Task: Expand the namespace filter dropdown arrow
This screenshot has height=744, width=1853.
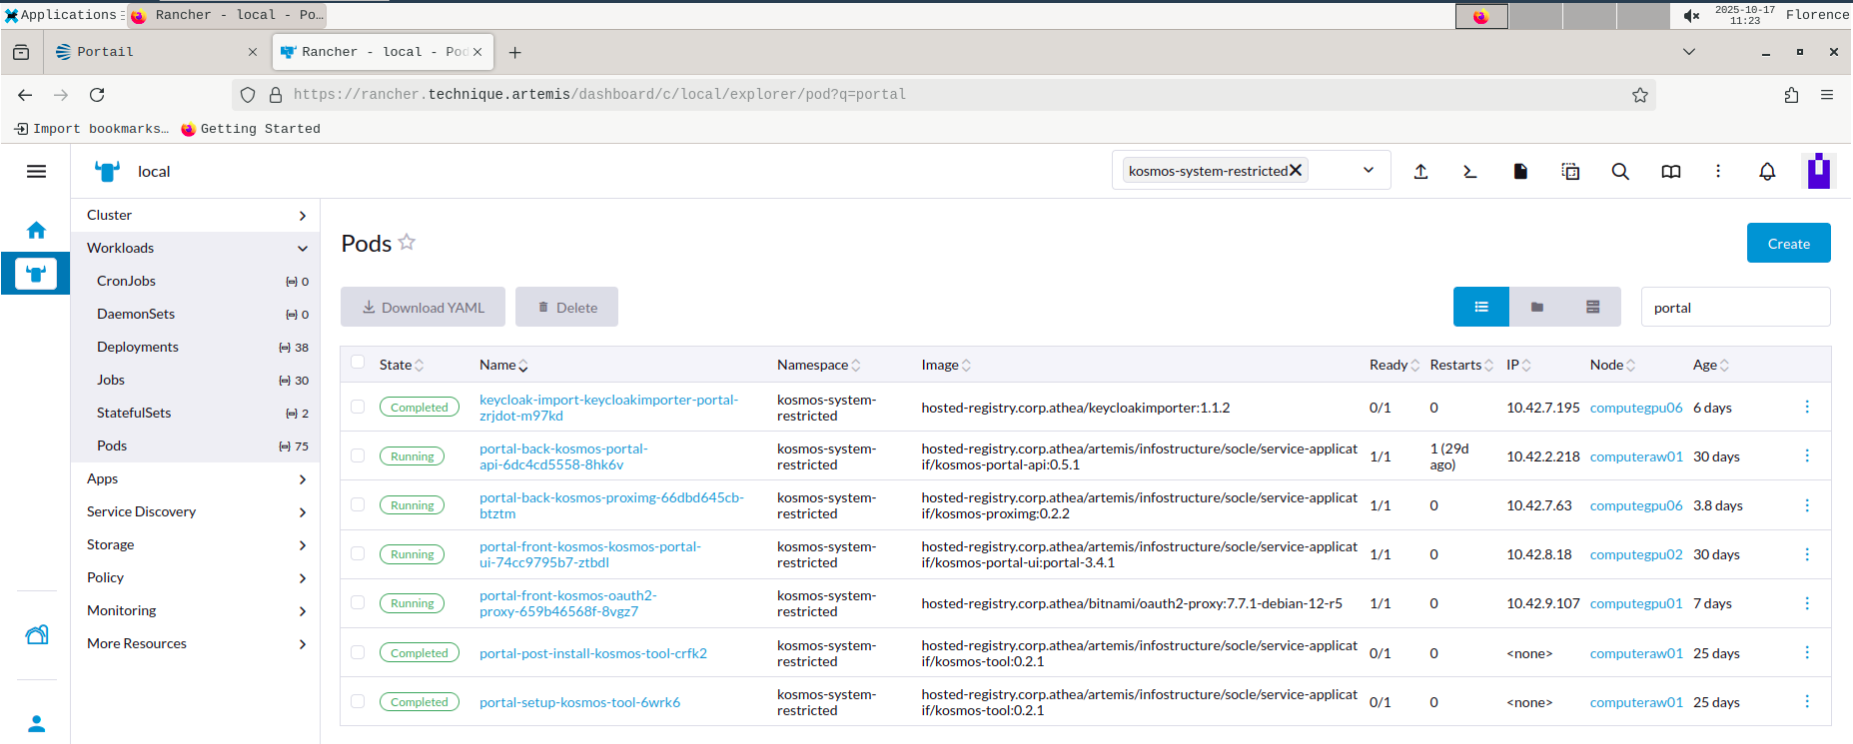Action: coord(1368,170)
